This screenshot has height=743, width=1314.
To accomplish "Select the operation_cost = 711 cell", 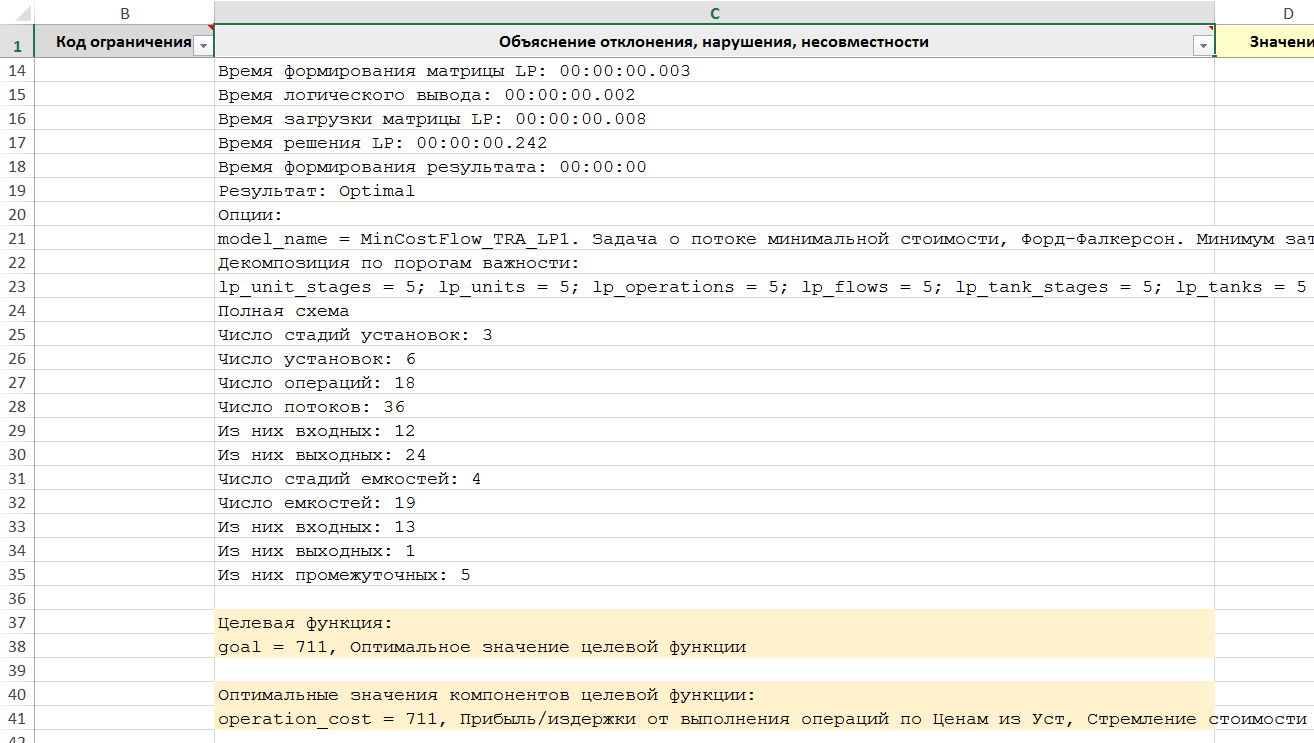I will pos(700,719).
